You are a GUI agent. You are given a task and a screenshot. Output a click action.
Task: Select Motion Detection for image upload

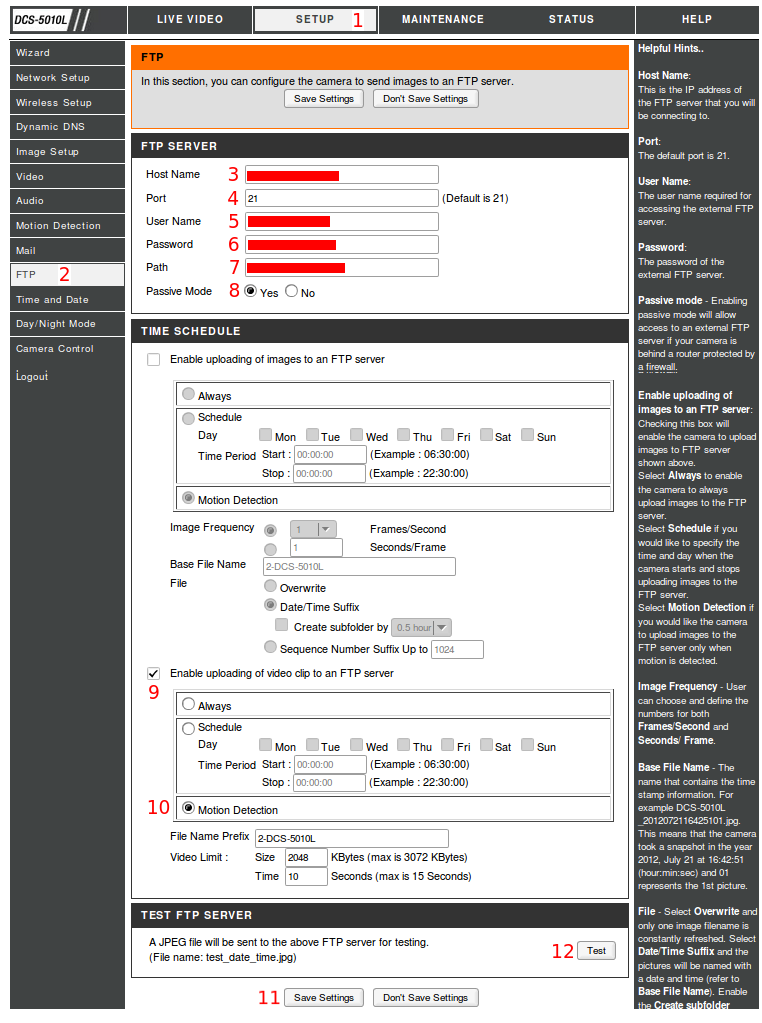(x=189, y=498)
